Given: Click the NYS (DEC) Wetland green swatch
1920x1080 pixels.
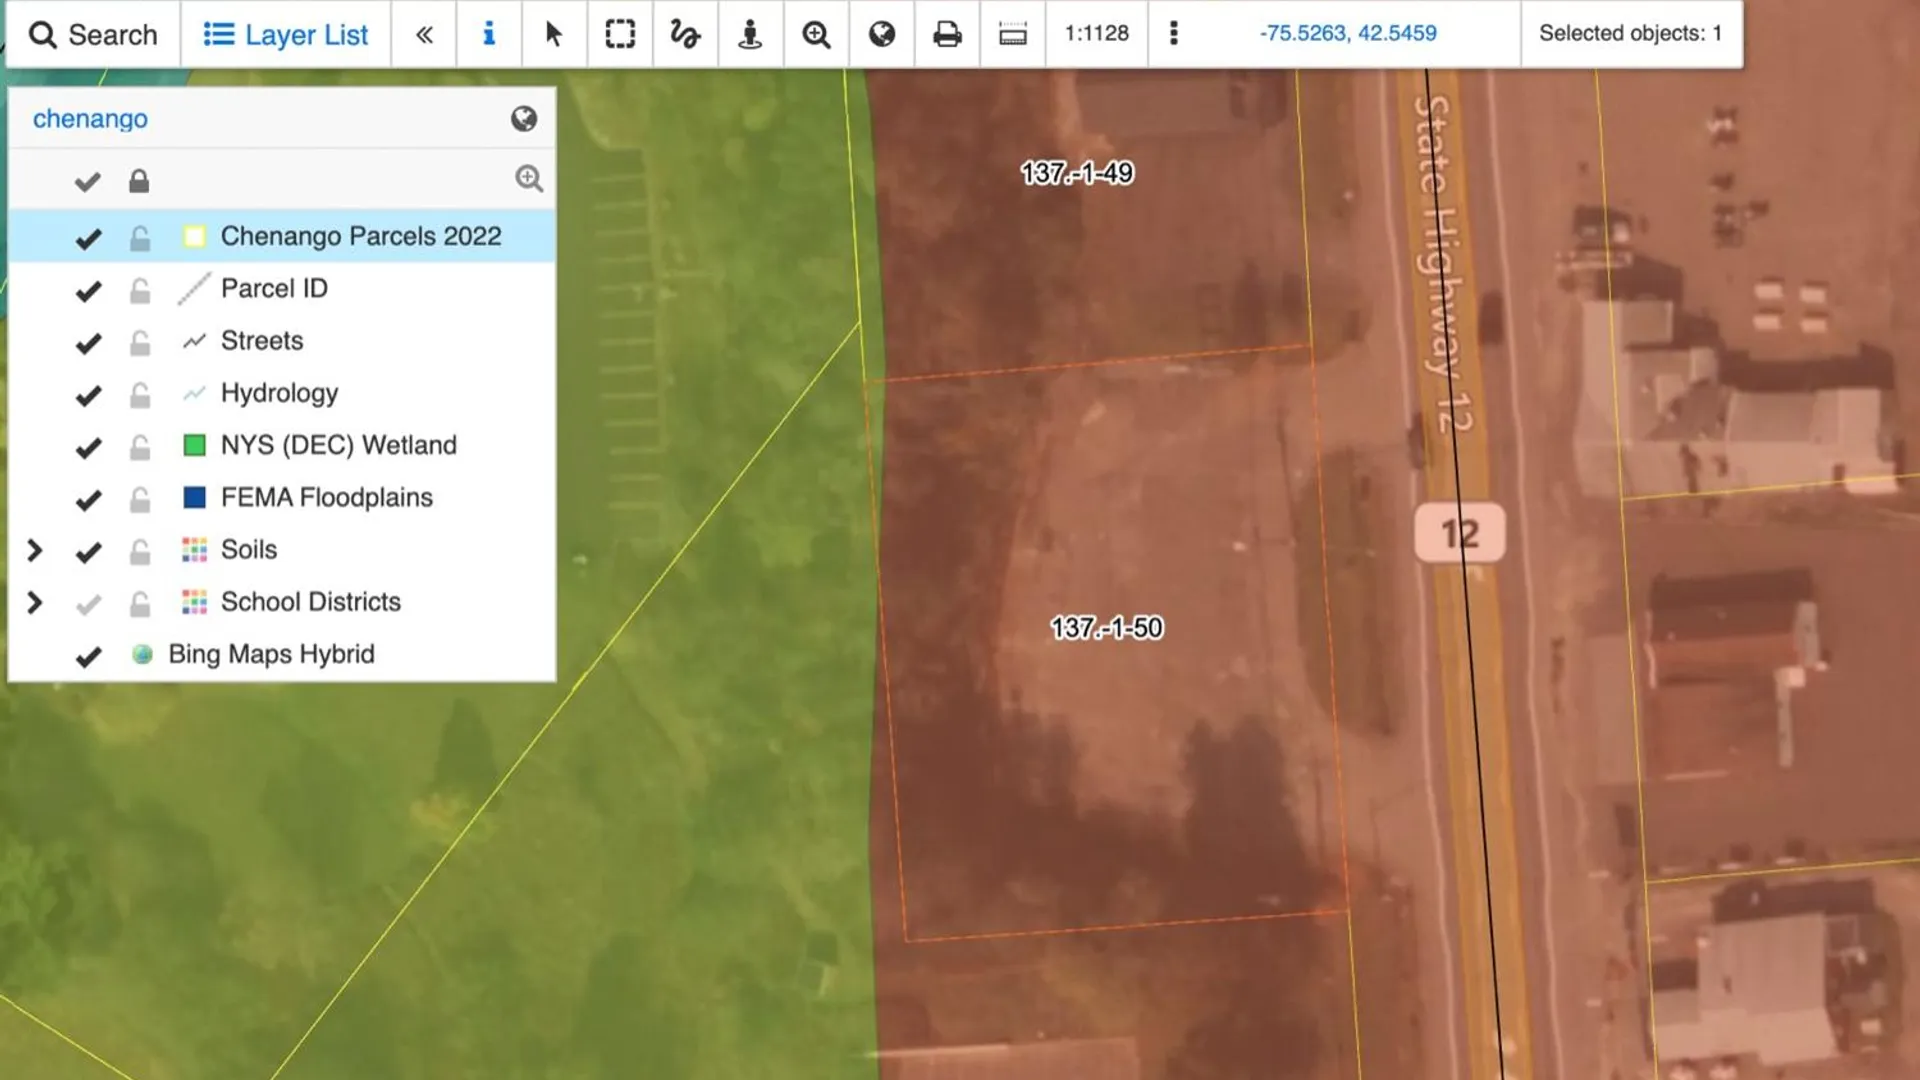Looking at the screenshot, I should (x=194, y=445).
